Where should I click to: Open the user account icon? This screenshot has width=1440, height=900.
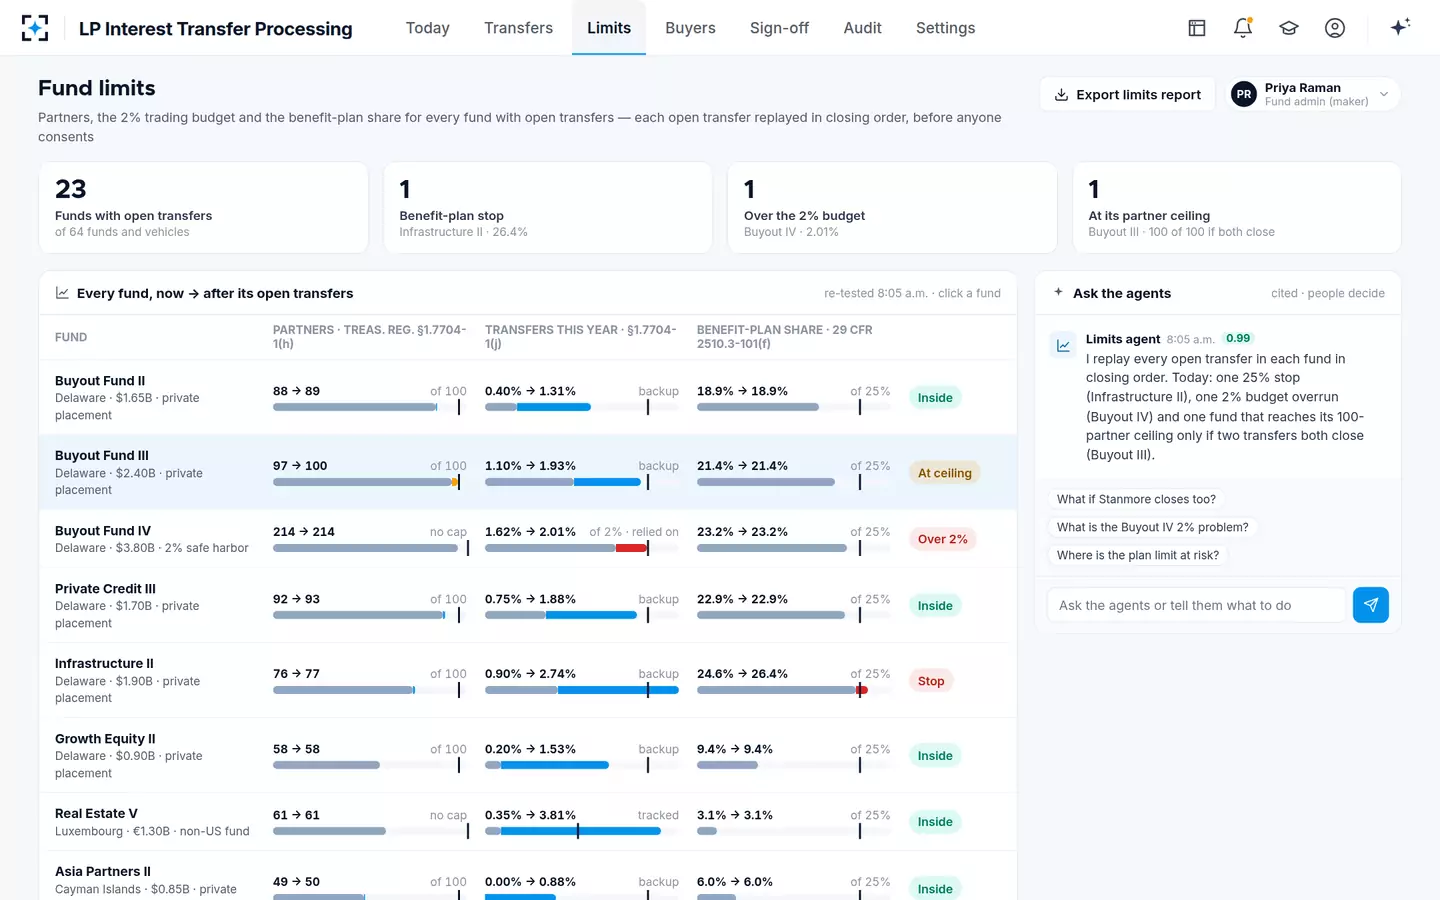[x=1335, y=28]
